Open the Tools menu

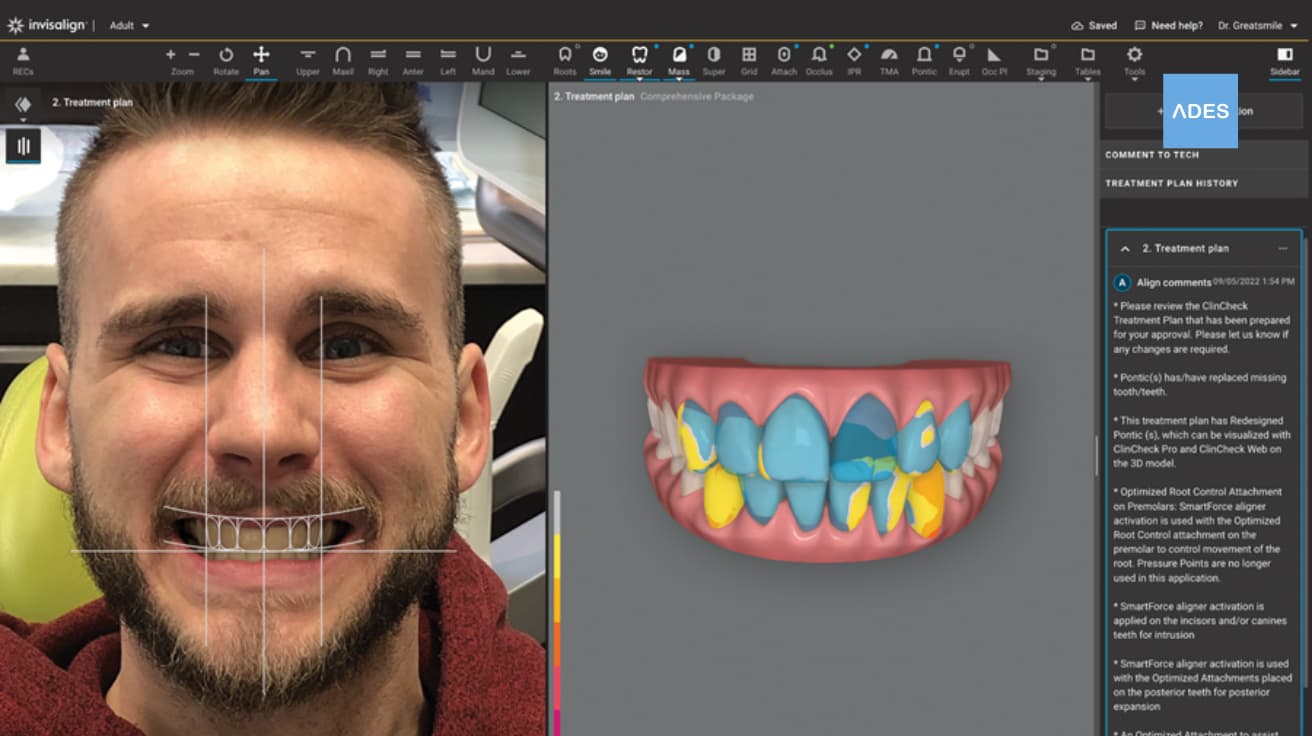pos(1134,60)
